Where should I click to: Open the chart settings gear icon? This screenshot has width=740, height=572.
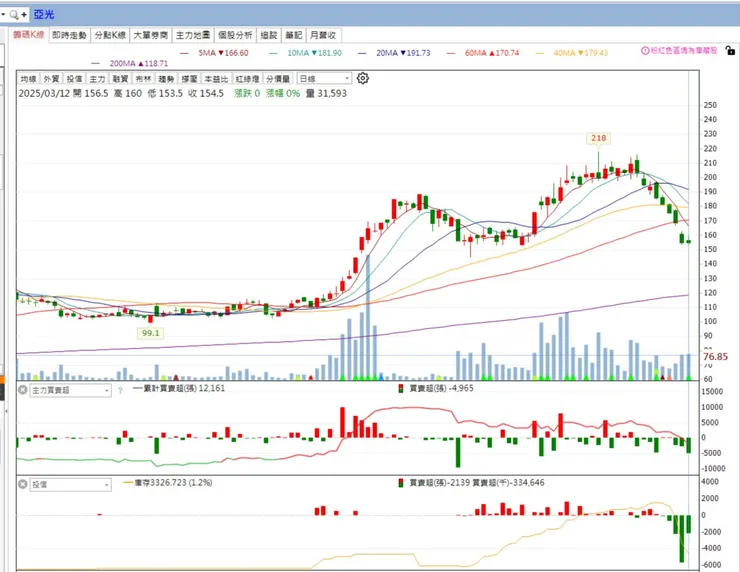tap(362, 78)
